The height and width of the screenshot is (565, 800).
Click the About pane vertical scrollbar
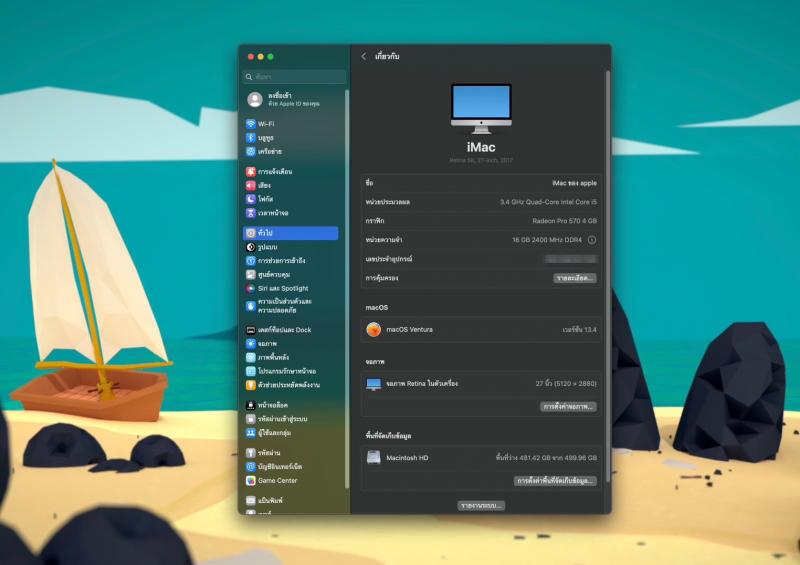click(608, 276)
